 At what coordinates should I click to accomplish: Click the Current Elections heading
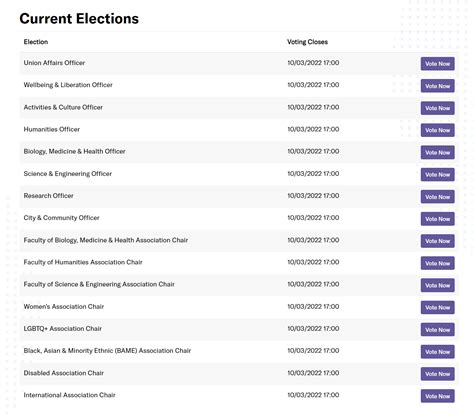click(79, 19)
